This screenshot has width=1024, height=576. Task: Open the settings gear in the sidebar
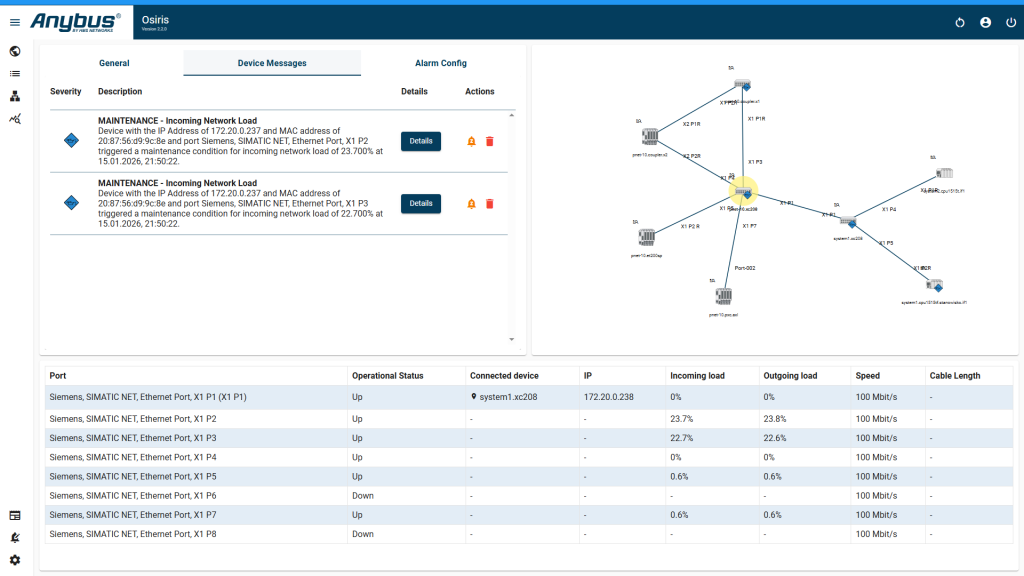(x=14, y=560)
